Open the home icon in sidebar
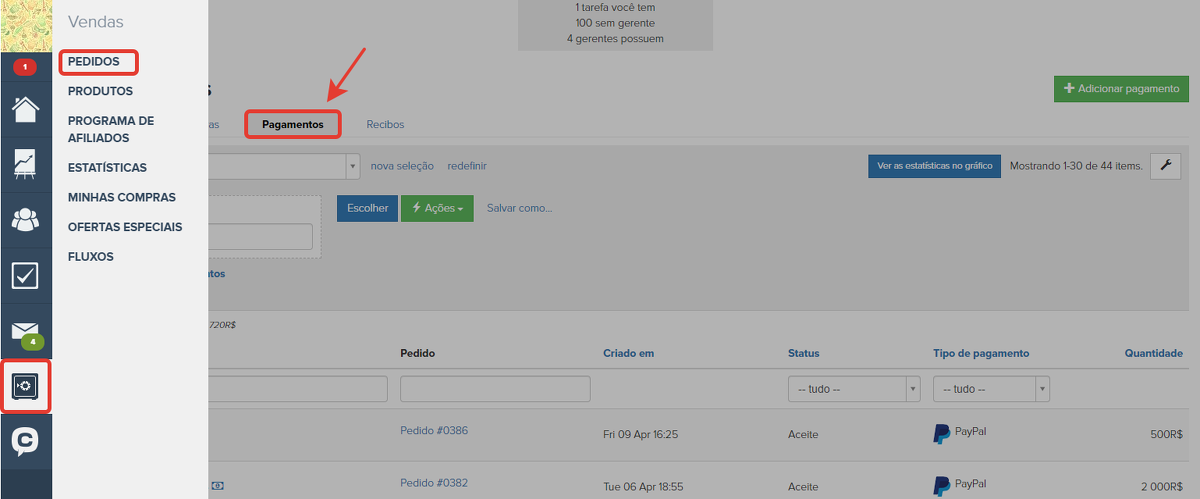Image resolution: width=1200 pixels, height=499 pixels. pyautogui.click(x=25, y=108)
